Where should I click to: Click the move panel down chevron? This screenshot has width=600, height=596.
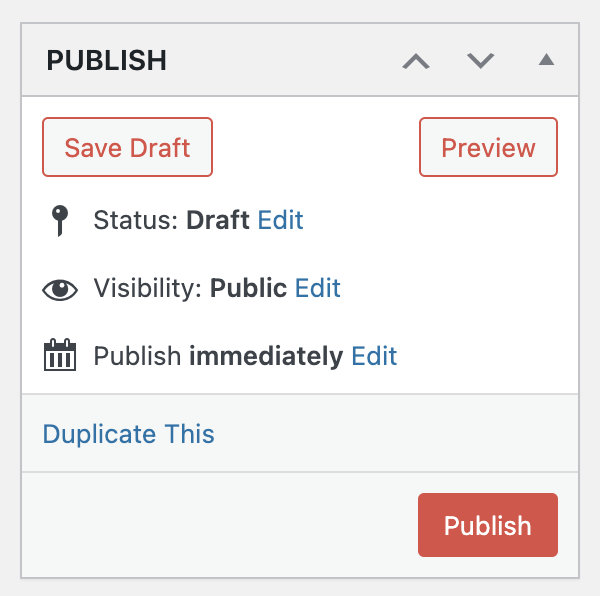pos(481,61)
